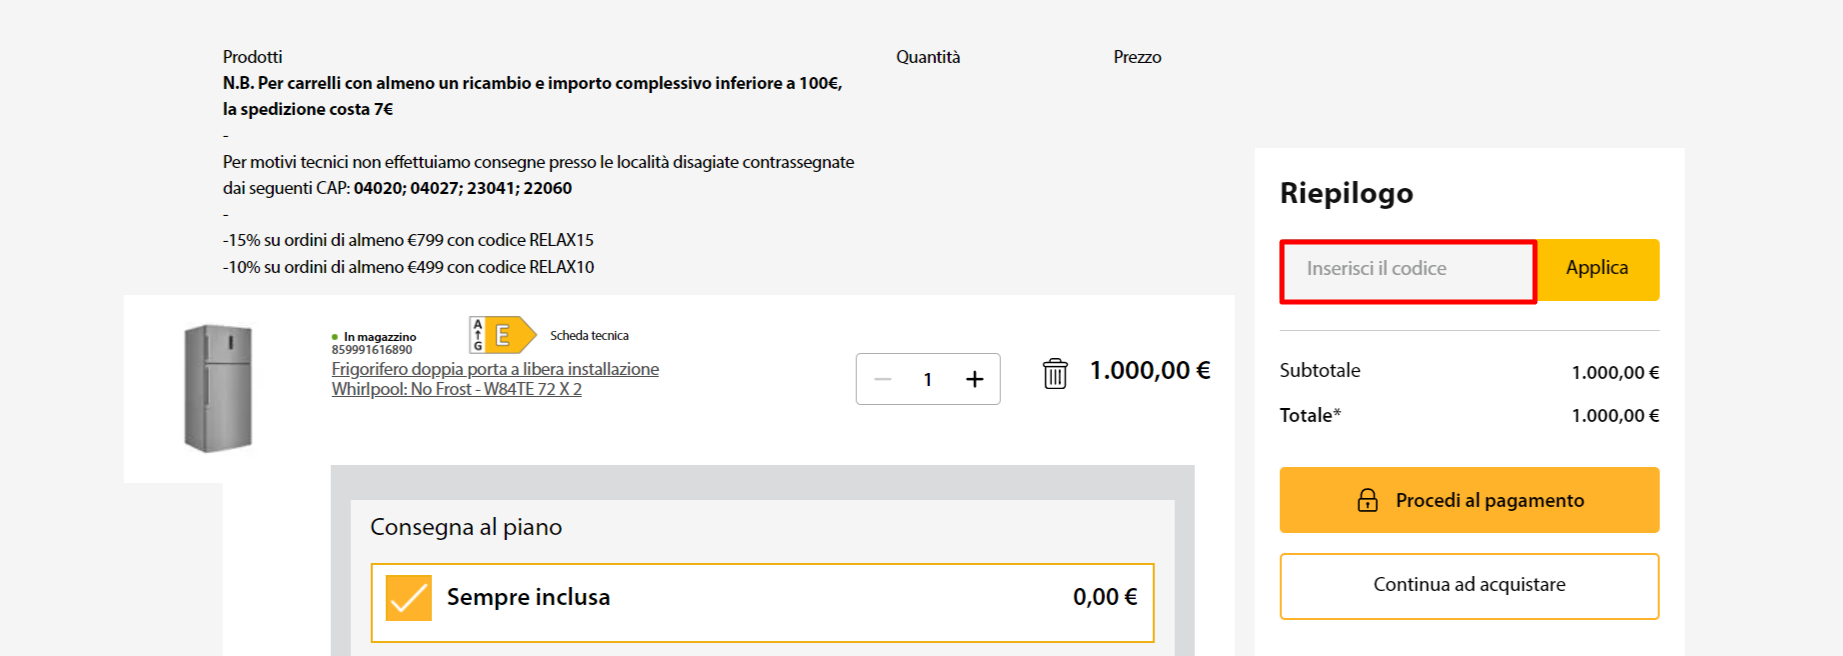The image size is (1843, 656).
Task: Click the Prodotti column header
Action: coord(252,57)
